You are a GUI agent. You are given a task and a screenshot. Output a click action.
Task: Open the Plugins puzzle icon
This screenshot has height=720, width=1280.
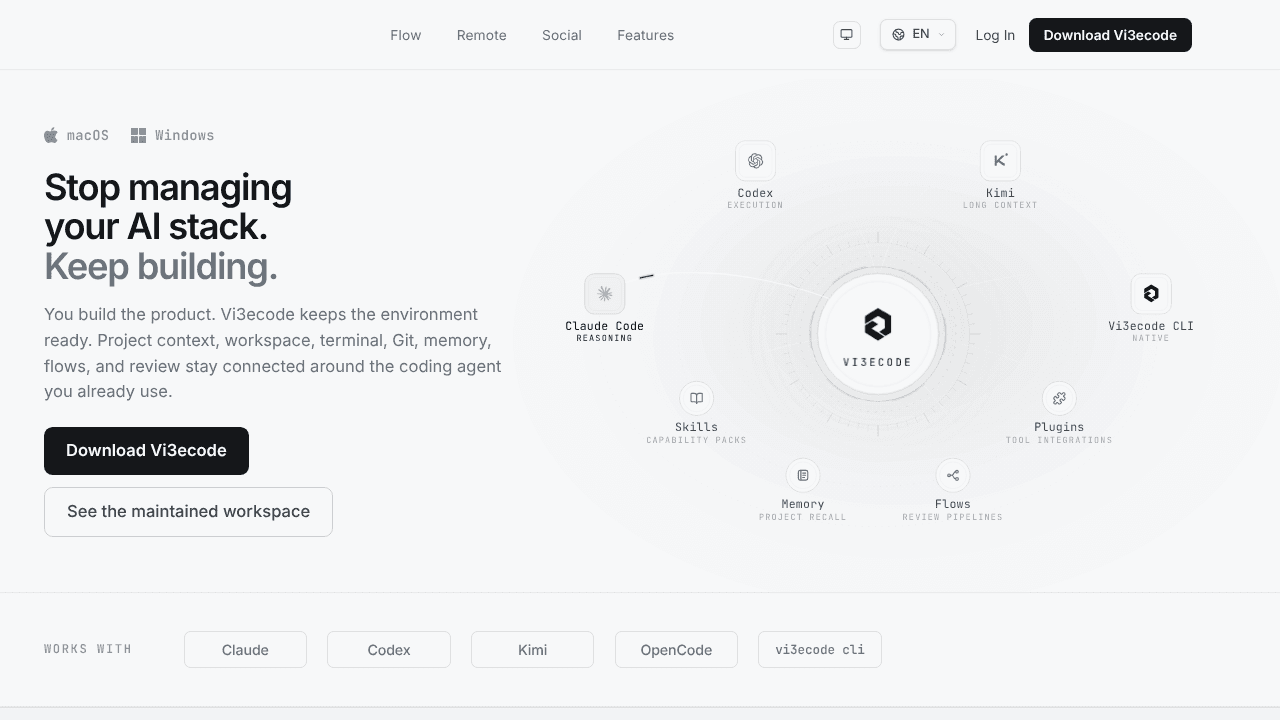1059,398
